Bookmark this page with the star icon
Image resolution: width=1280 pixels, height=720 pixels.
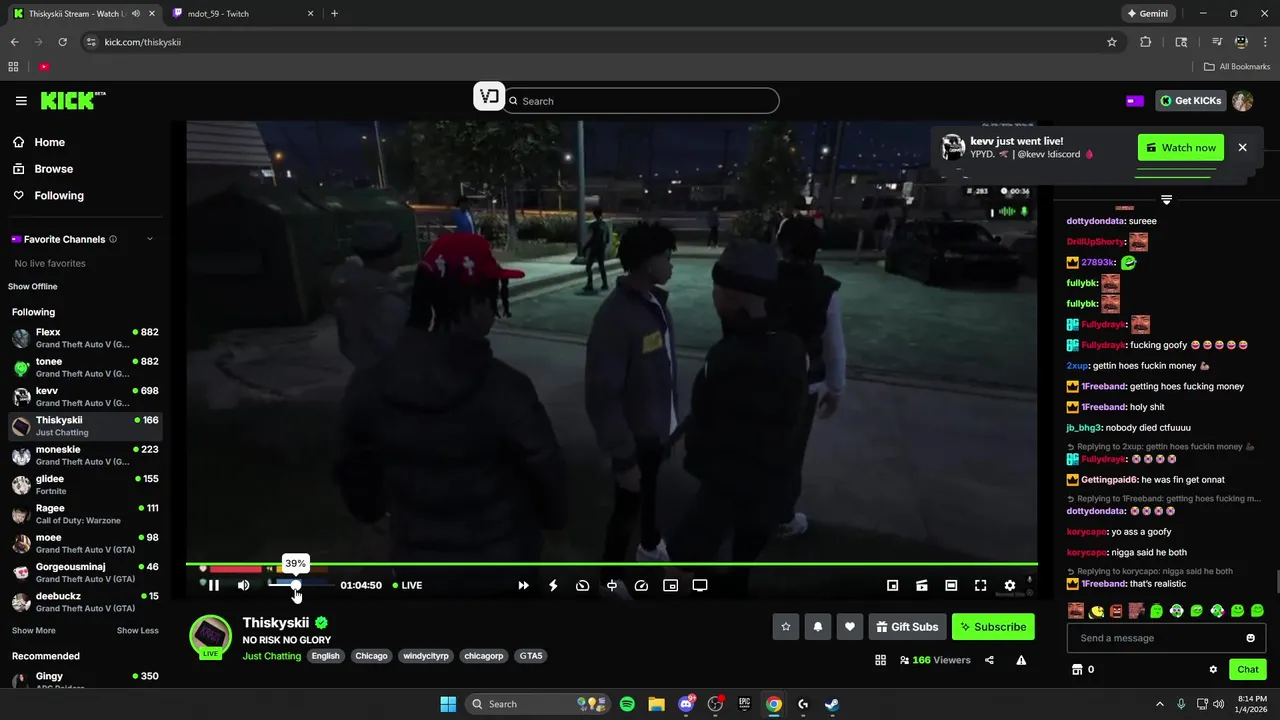coord(1112,42)
